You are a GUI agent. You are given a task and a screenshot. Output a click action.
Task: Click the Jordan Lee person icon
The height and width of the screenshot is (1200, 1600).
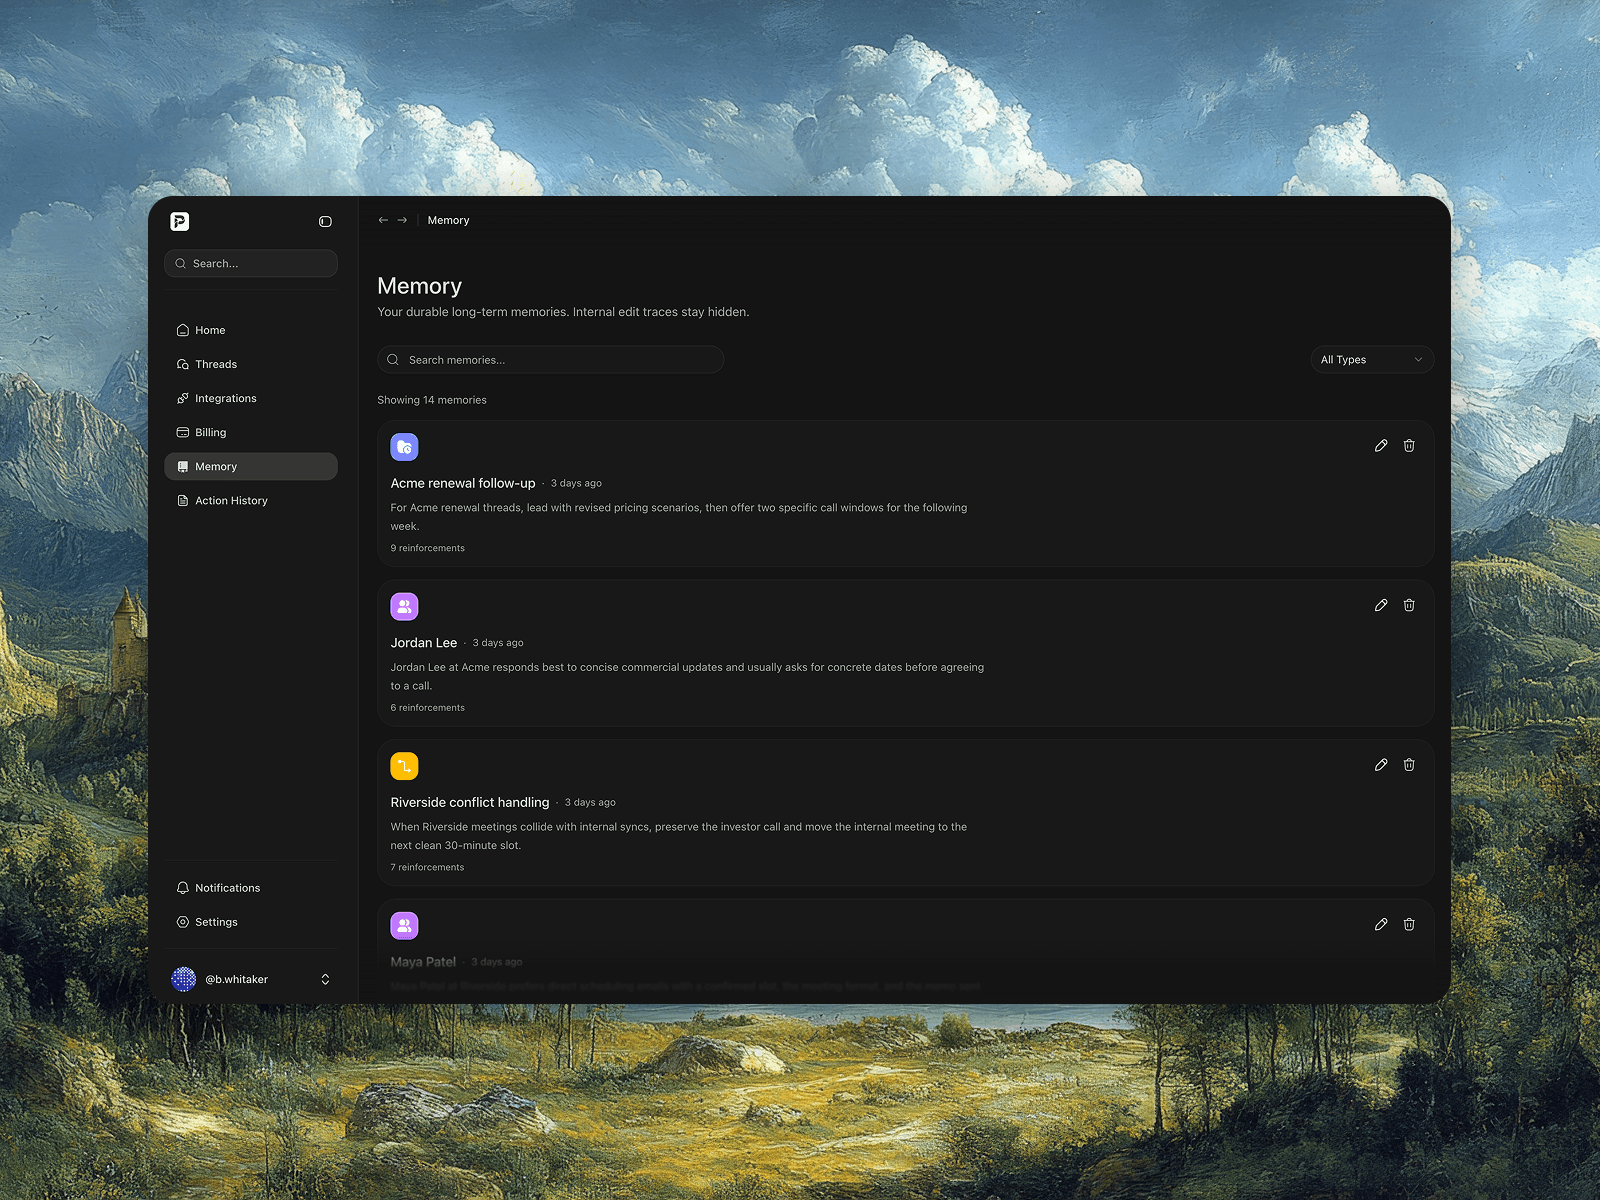[404, 607]
